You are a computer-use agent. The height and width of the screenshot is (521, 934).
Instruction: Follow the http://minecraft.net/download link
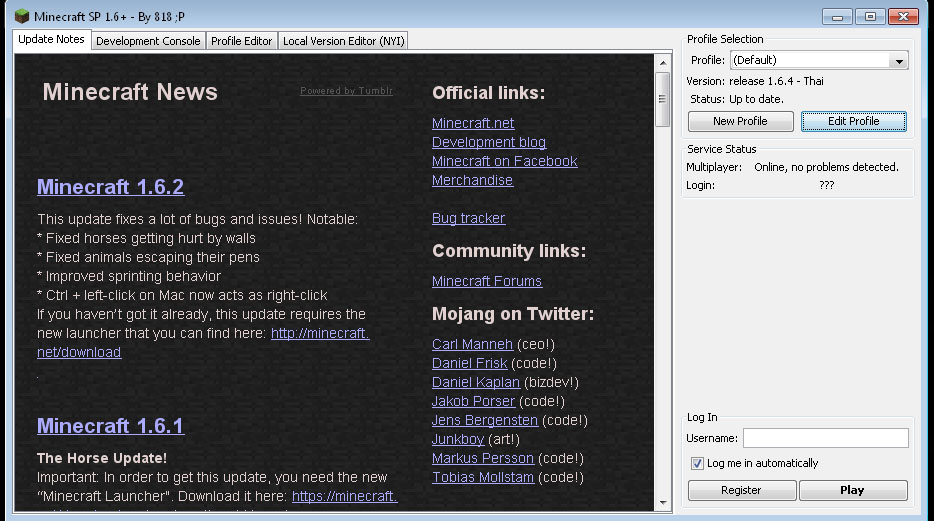[320, 333]
